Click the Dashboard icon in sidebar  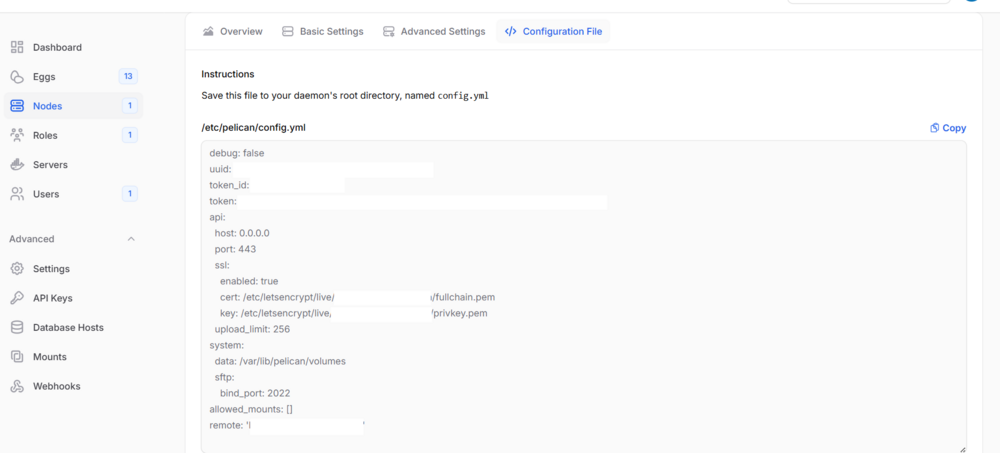(17, 47)
